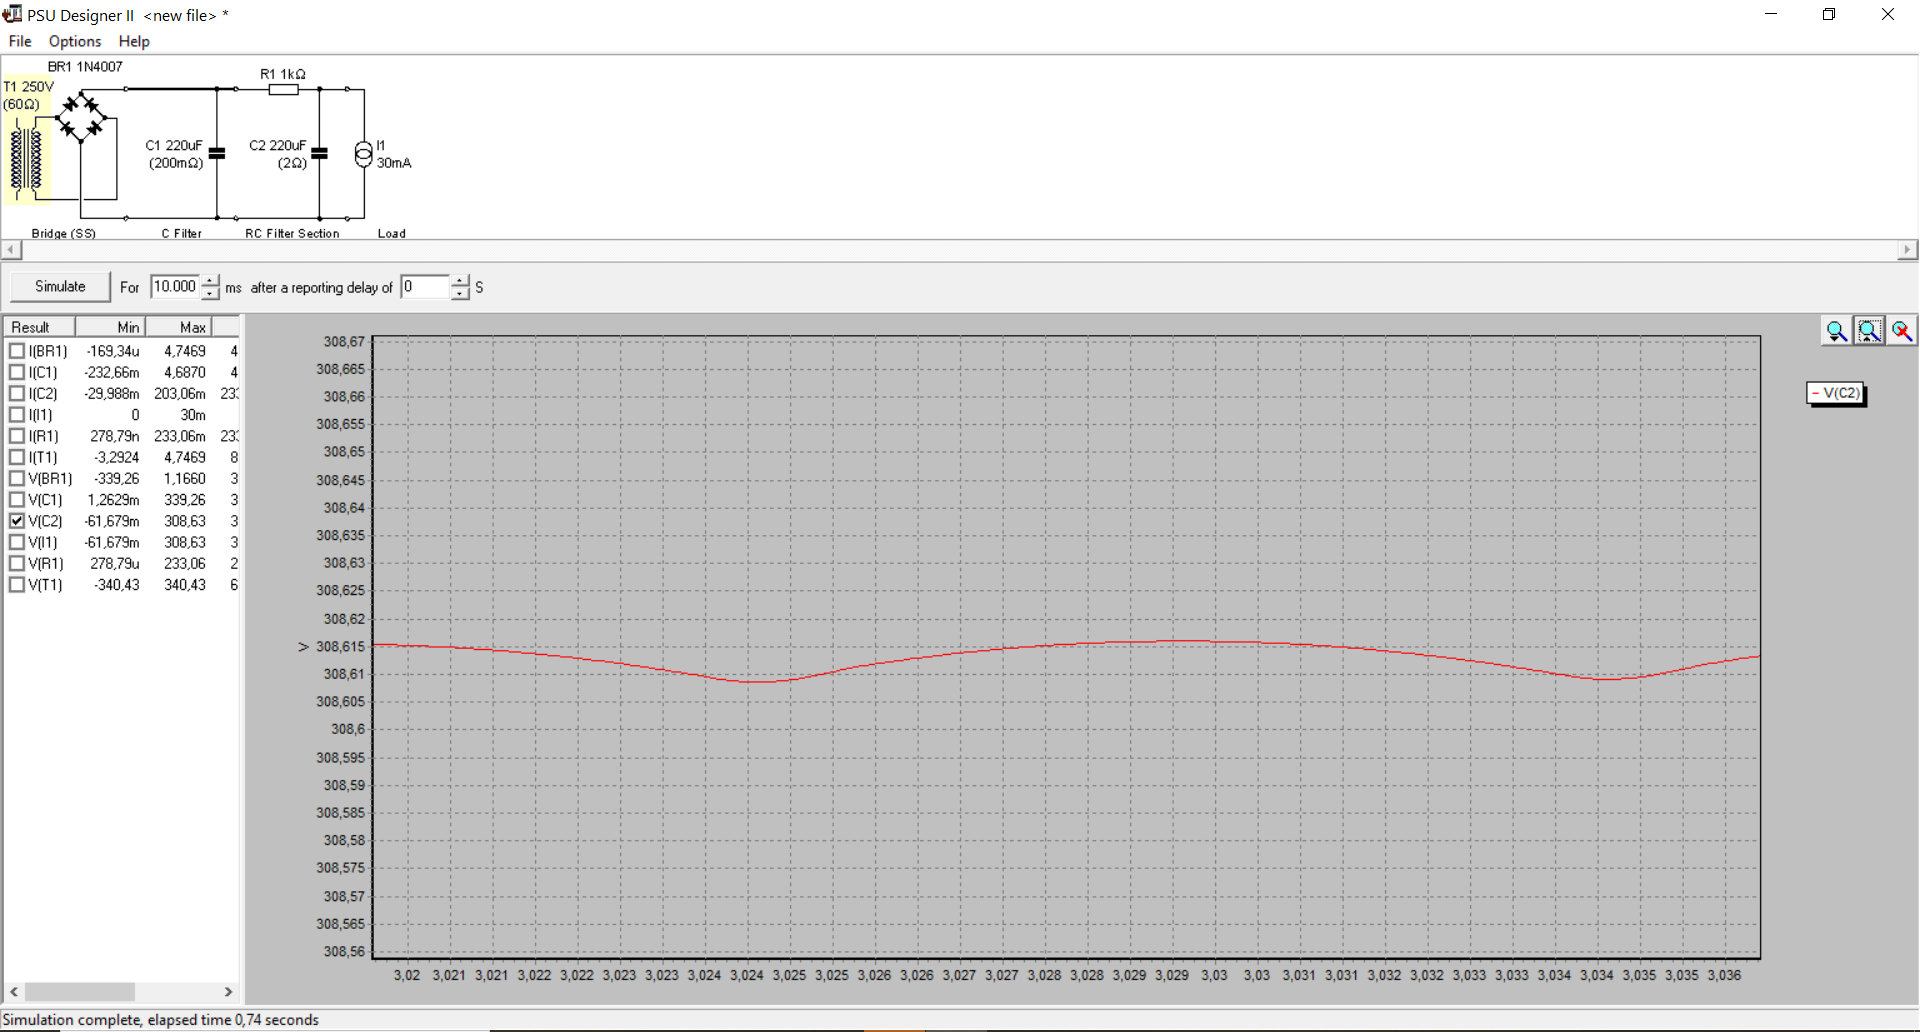
Task: Select the C2 220uF capacitor symbol
Action: (x=319, y=153)
